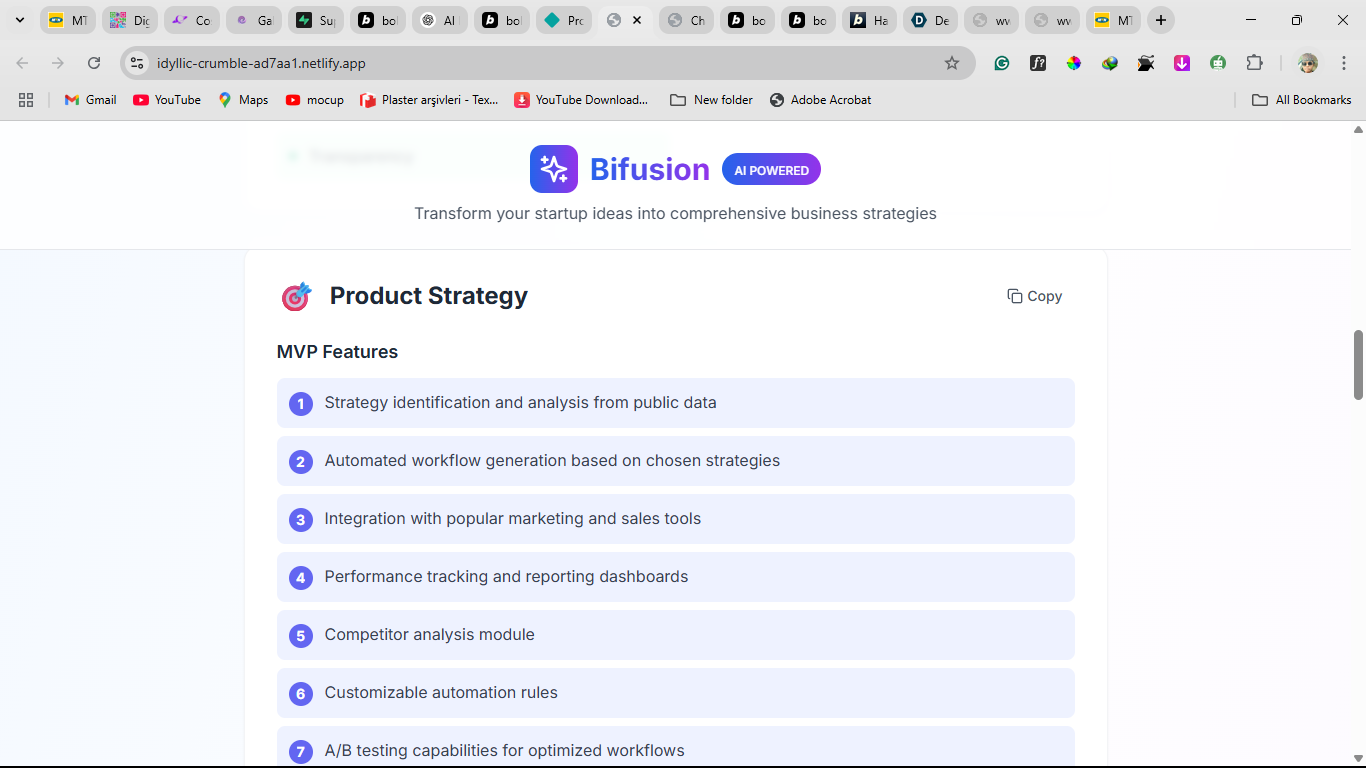Screen dimensions: 1366x768
Task: Select 'Performance tracking and reporting dashboards' row
Action: [676, 577]
